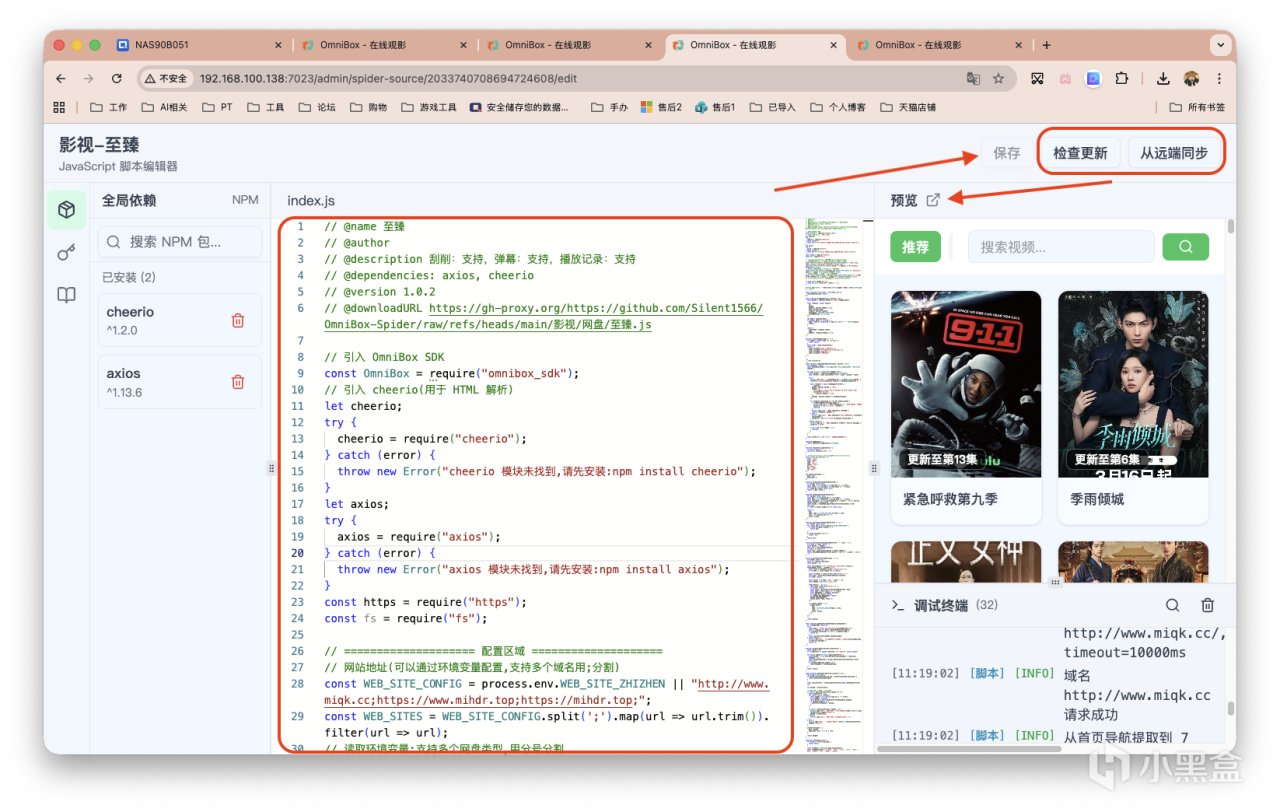Click the debug terminal vertical scrollbar

click(x=1231, y=710)
